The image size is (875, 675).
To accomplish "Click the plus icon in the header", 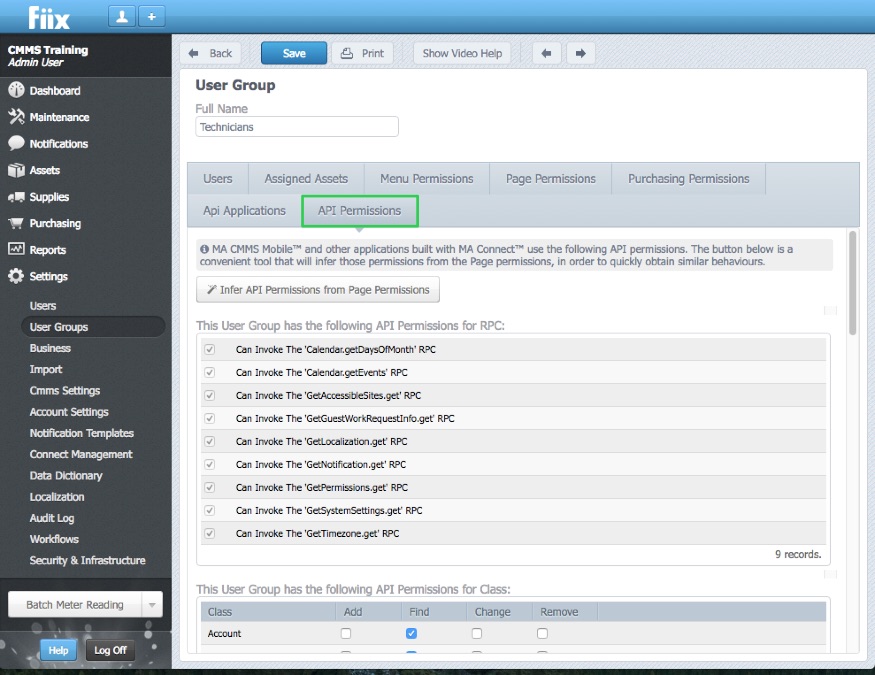I will pyautogui.click(x=151, y=17).
